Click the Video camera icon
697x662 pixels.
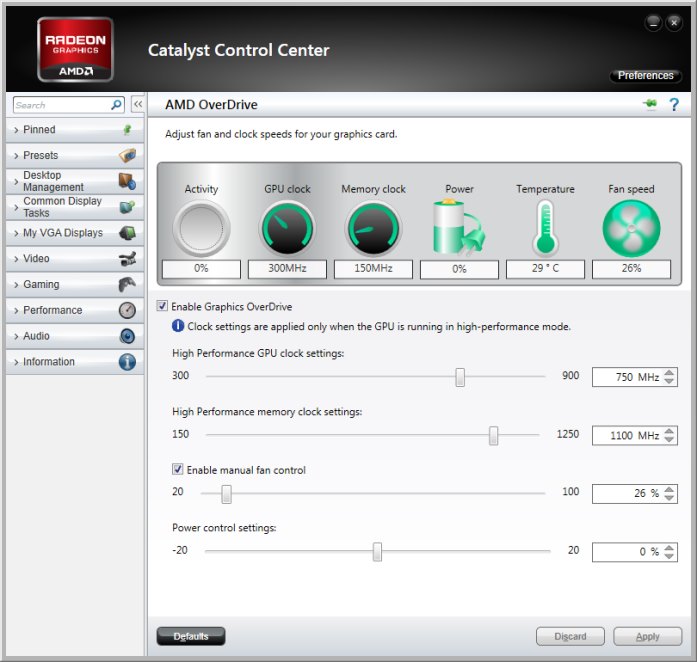coord(128,258)
